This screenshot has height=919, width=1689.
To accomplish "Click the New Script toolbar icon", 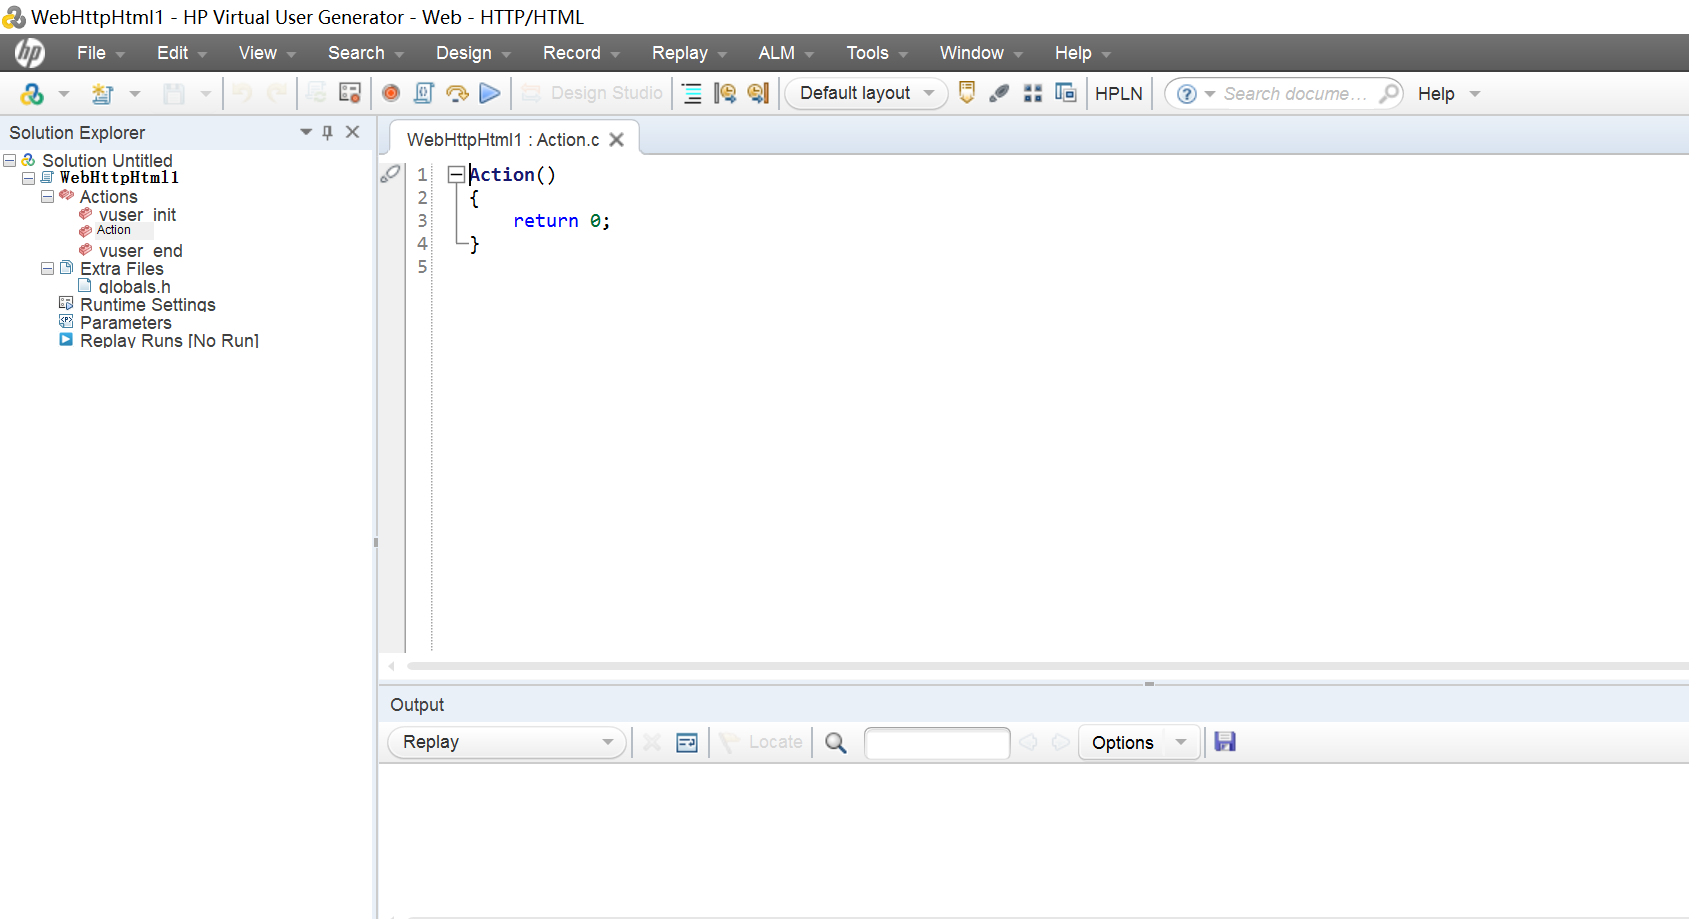I will [x=102, y=94].
